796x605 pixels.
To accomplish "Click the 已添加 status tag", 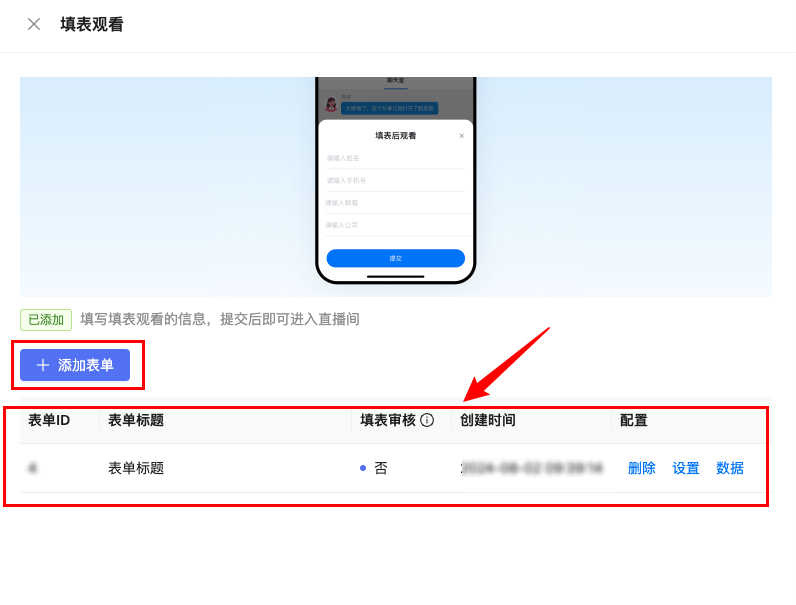I will pos(46,320).
